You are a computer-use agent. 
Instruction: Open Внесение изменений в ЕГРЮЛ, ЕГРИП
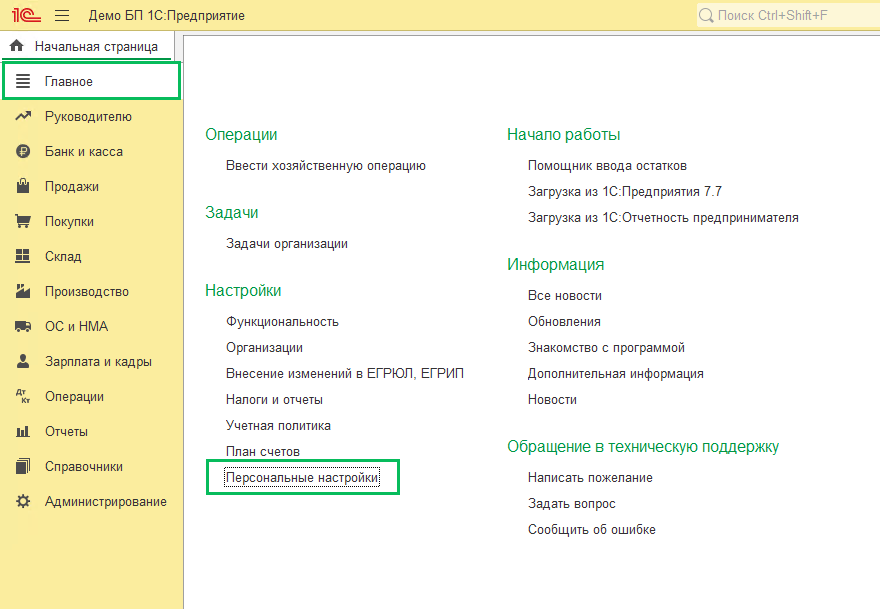tap(345, 373)
